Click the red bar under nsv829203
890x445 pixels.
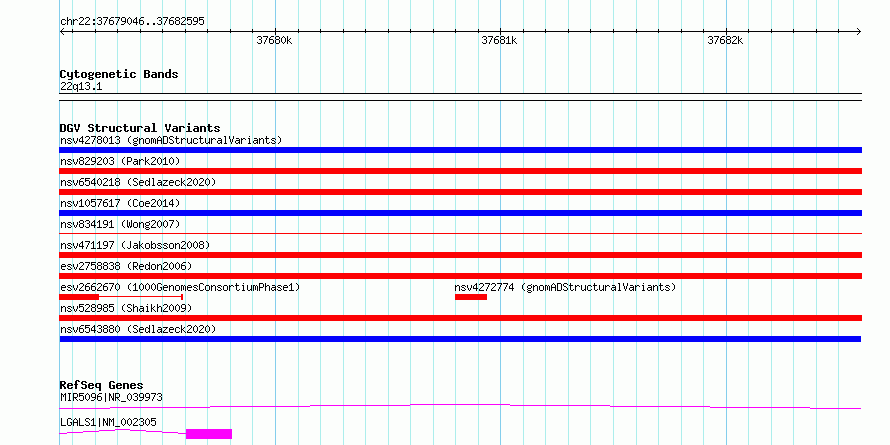coord(460,171)
